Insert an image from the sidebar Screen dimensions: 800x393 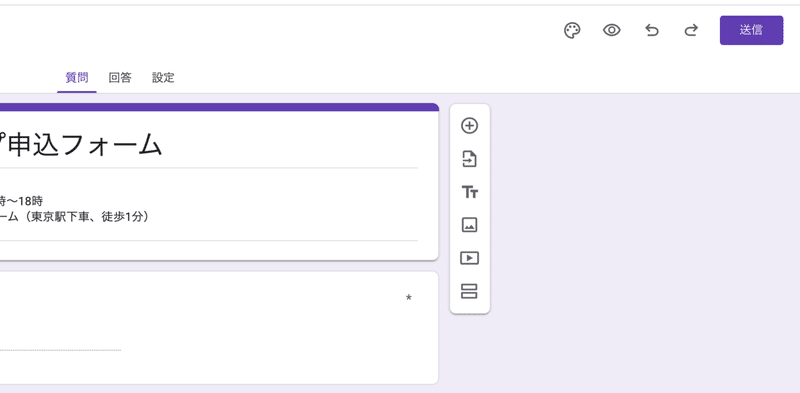[x=469, y=225]
